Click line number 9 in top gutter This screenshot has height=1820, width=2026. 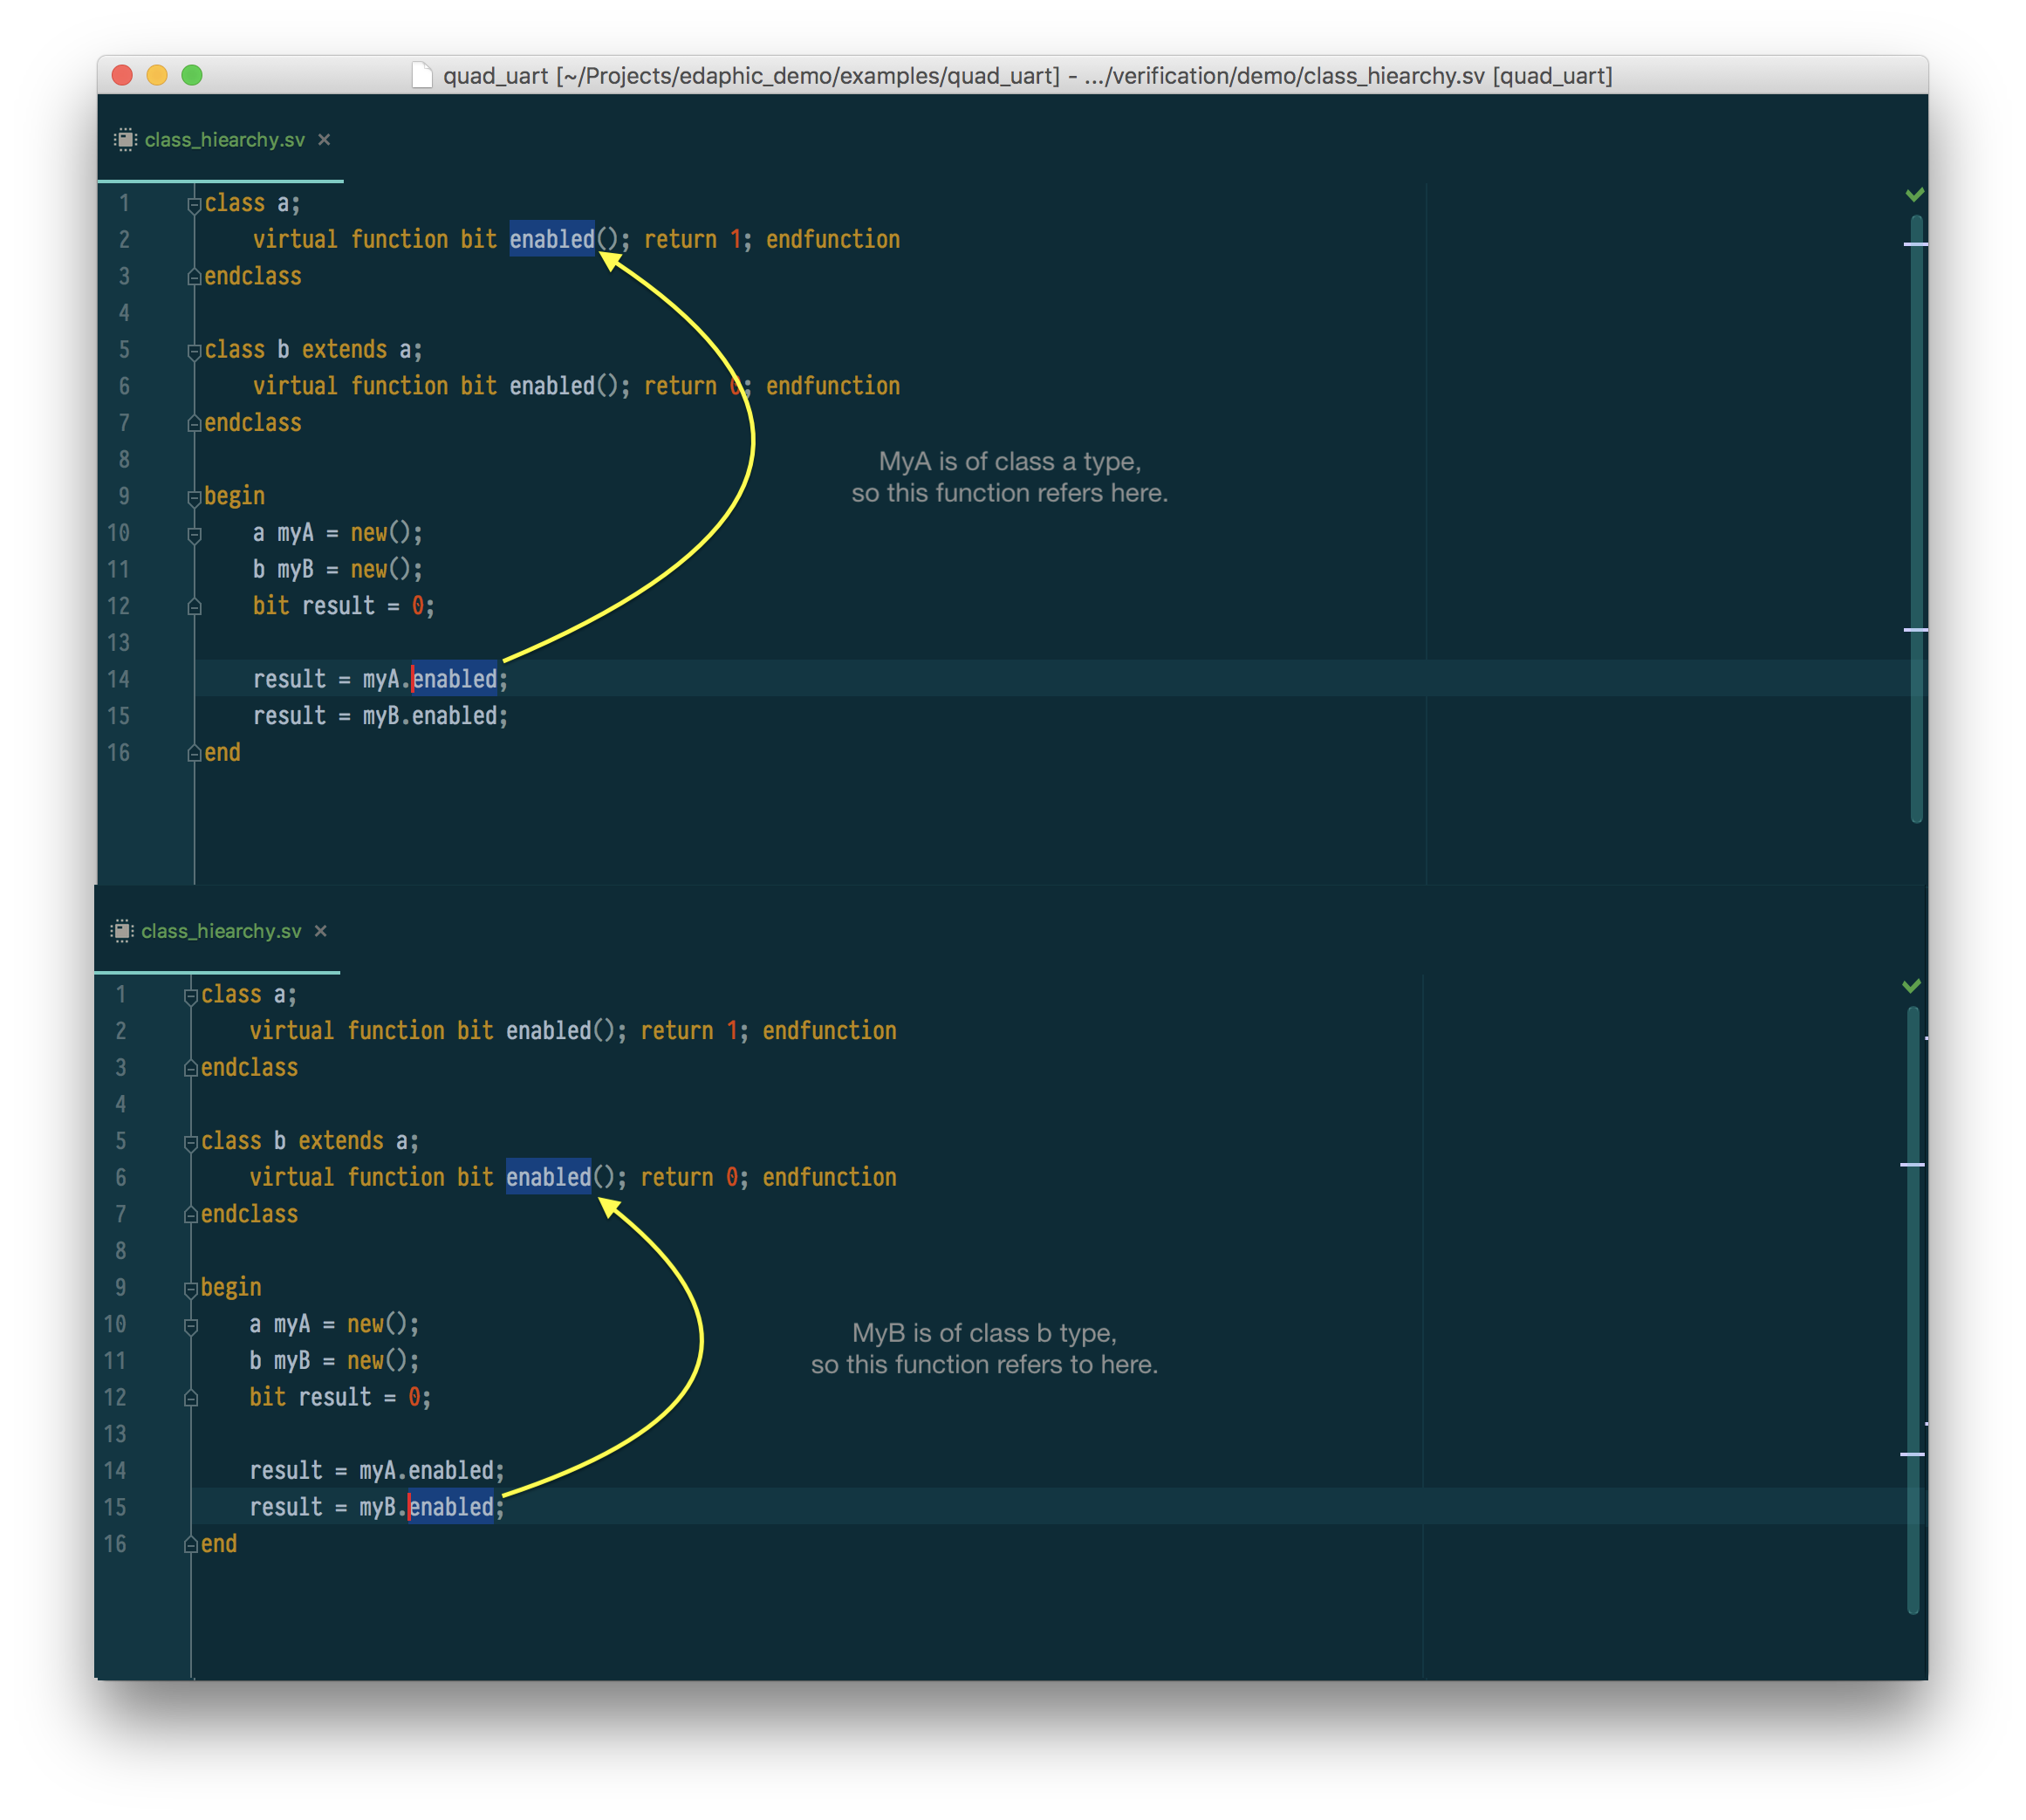point(124,497)
